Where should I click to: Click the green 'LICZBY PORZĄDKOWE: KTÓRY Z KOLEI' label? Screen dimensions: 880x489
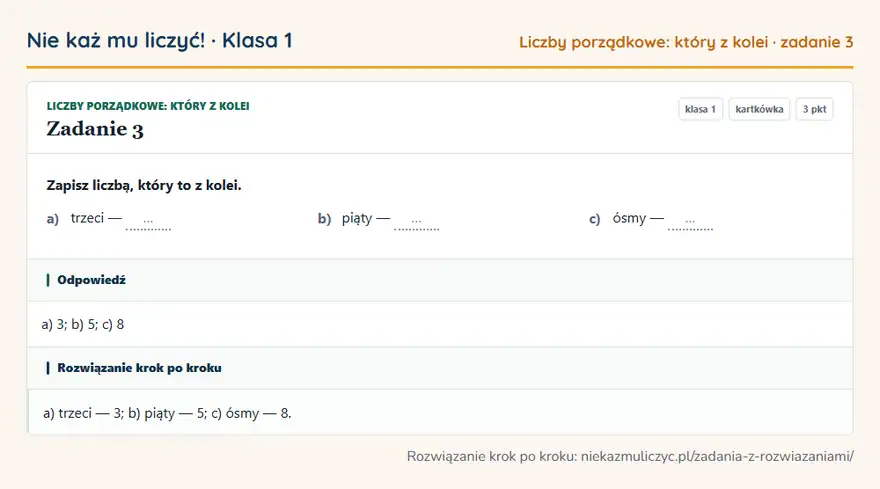point(148,106)
